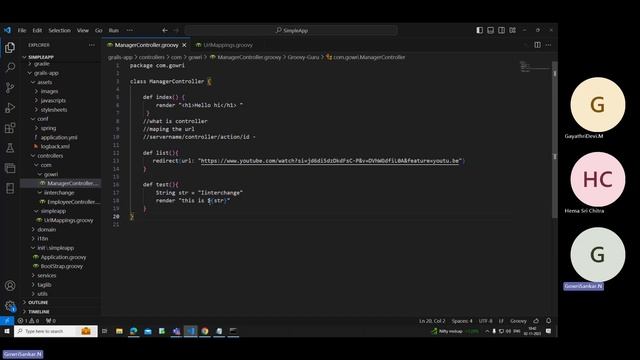Click the split editor right icon

(x=538, y=45)
